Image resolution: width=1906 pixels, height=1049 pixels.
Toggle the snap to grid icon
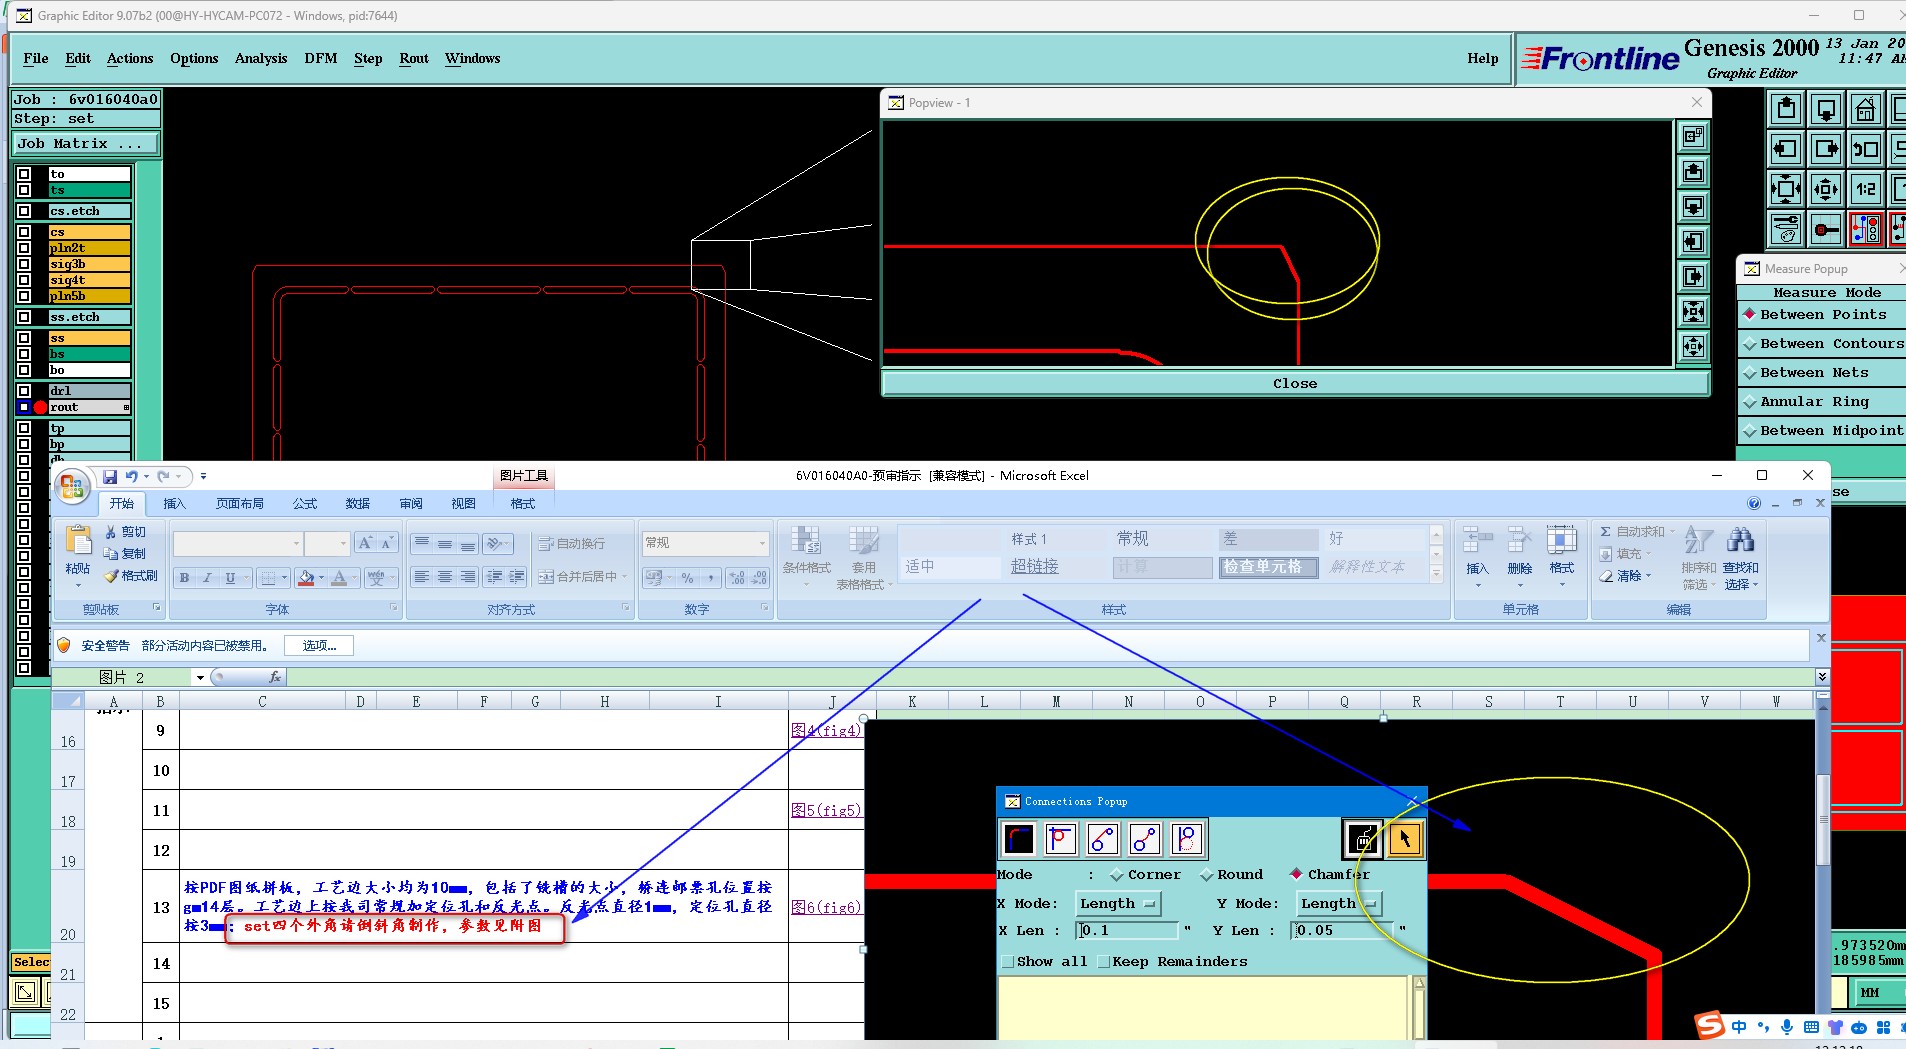(x=1826, y=228)
